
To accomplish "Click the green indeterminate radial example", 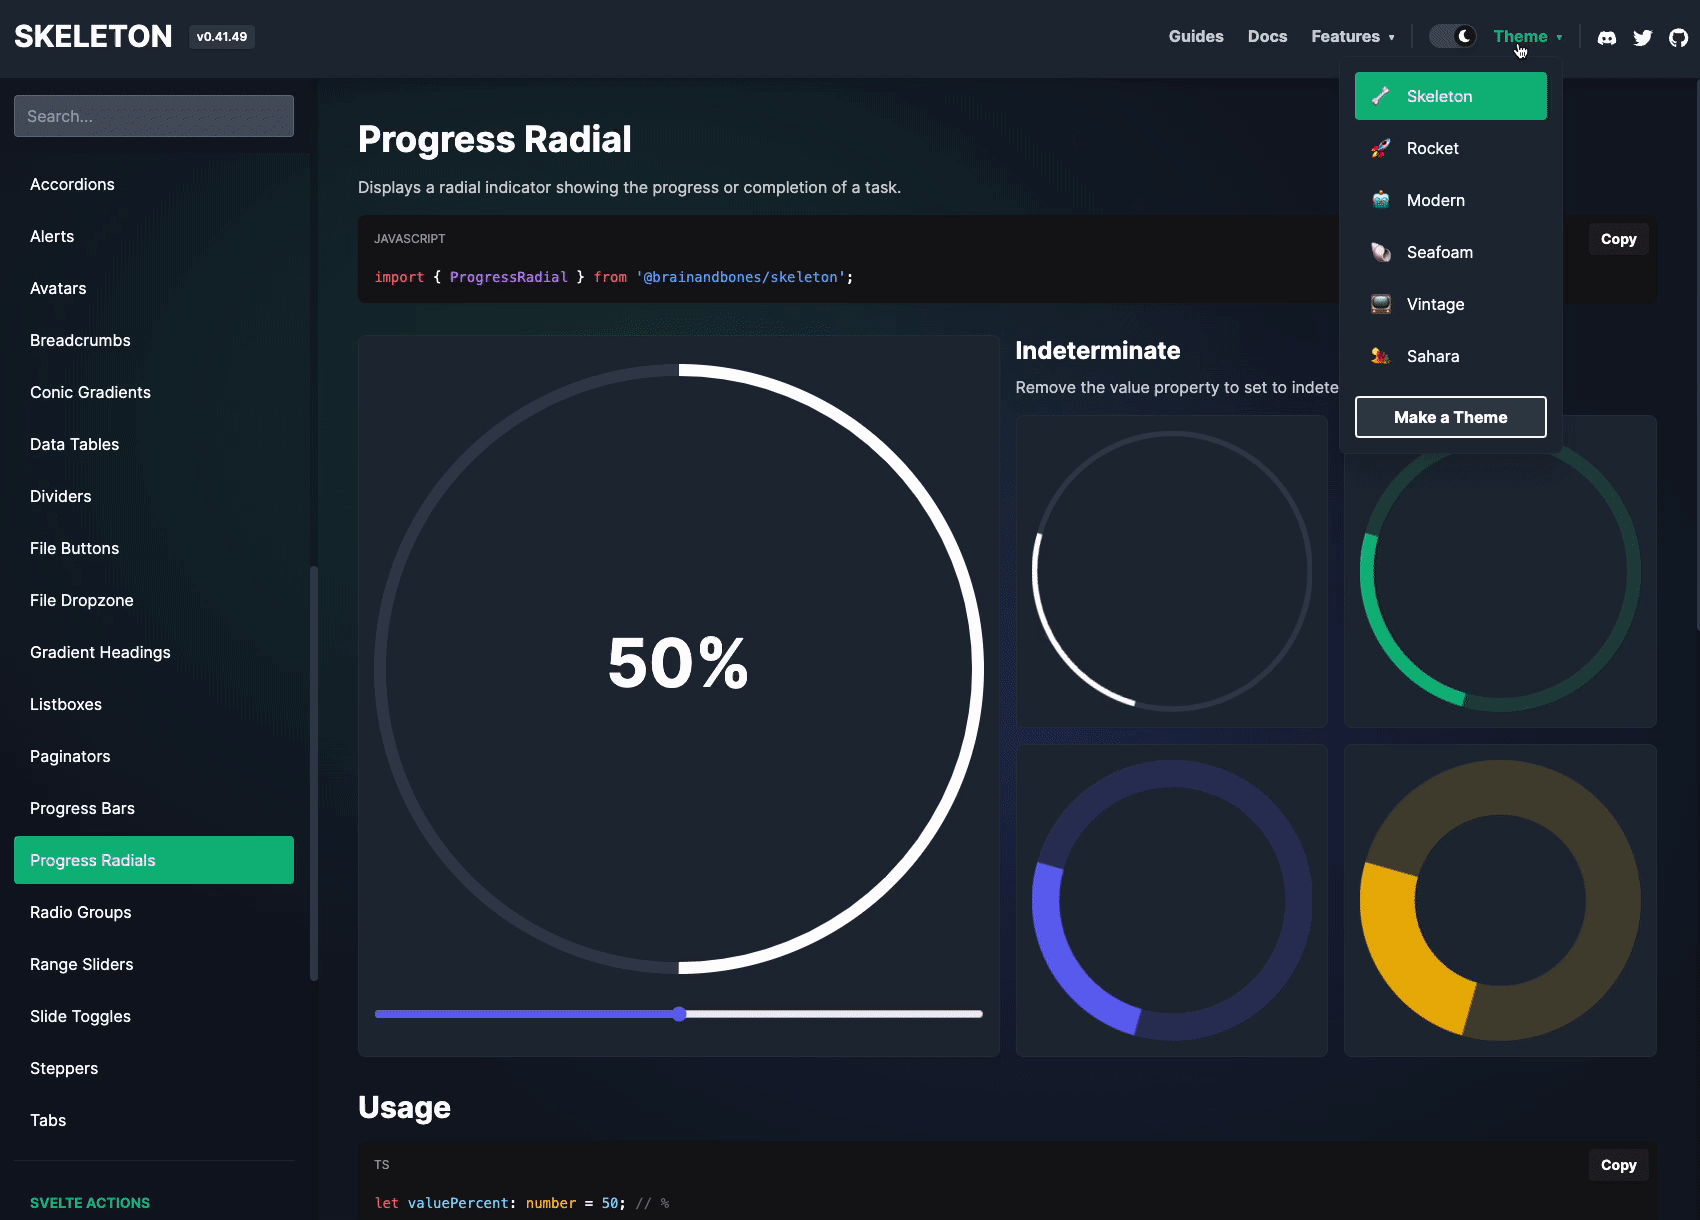I will coord(1500,571).
